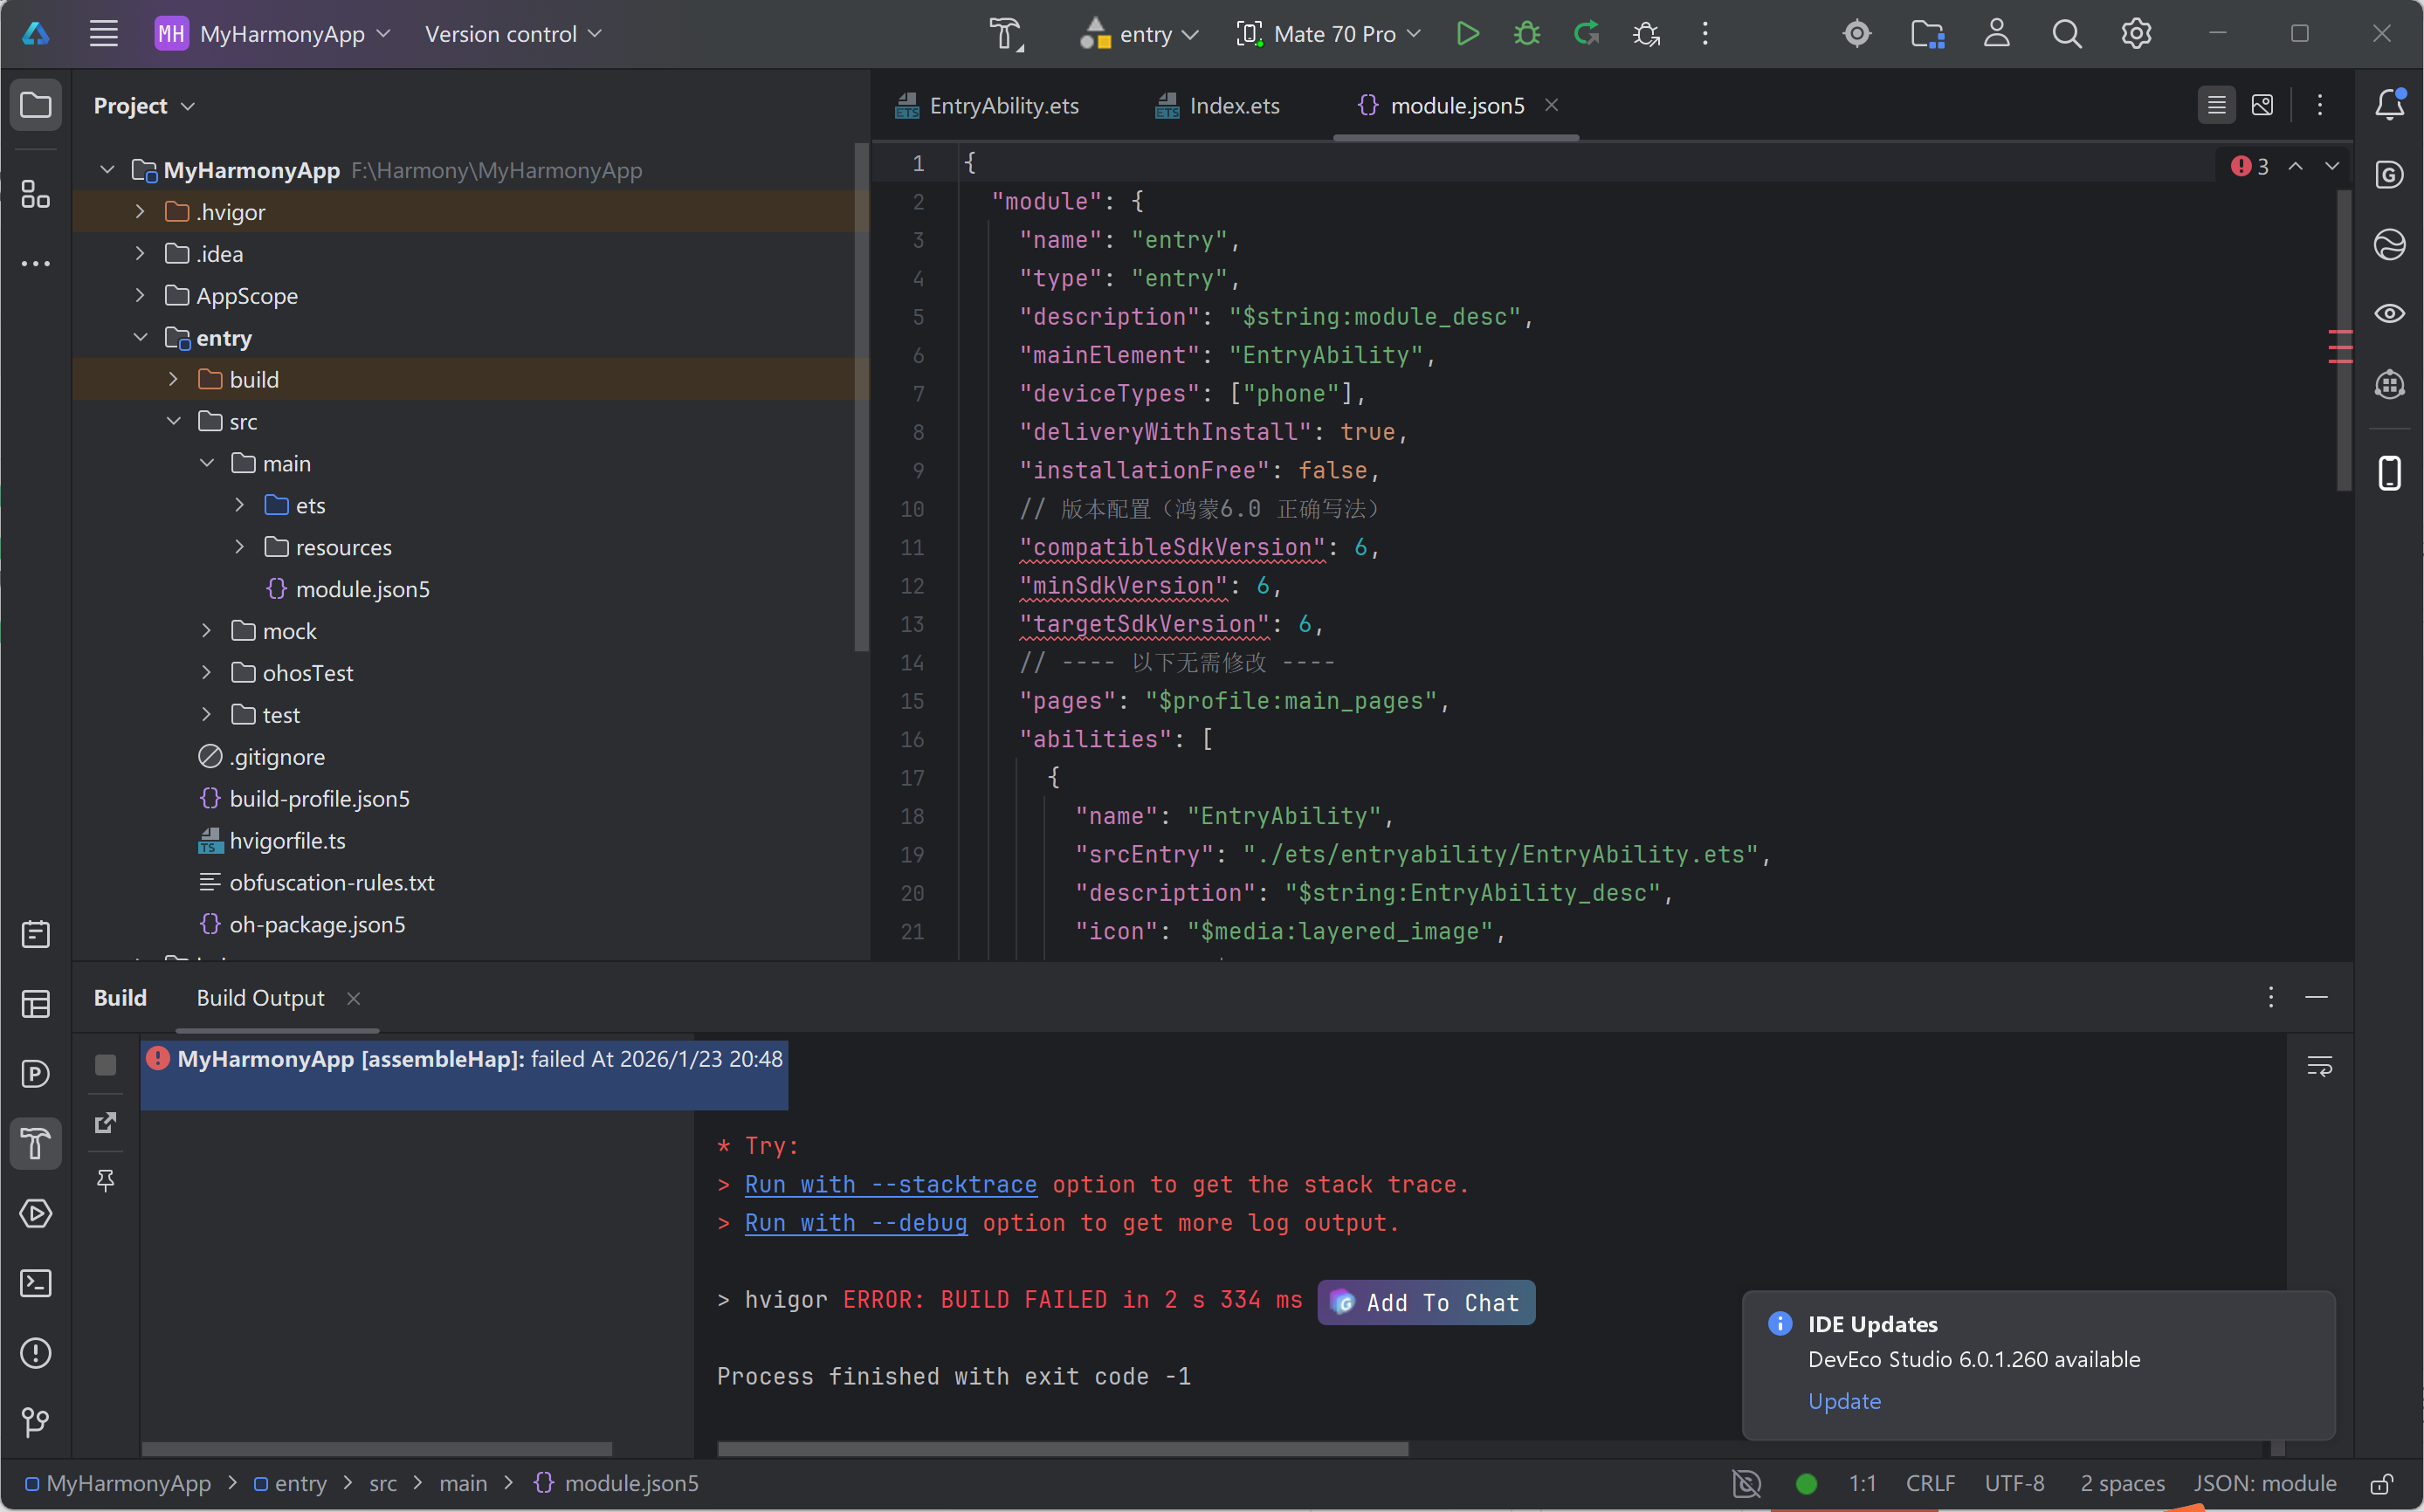Click the Debug bug icon in the toolbar
The image size is (2424, 1512).
[1526, 34]
